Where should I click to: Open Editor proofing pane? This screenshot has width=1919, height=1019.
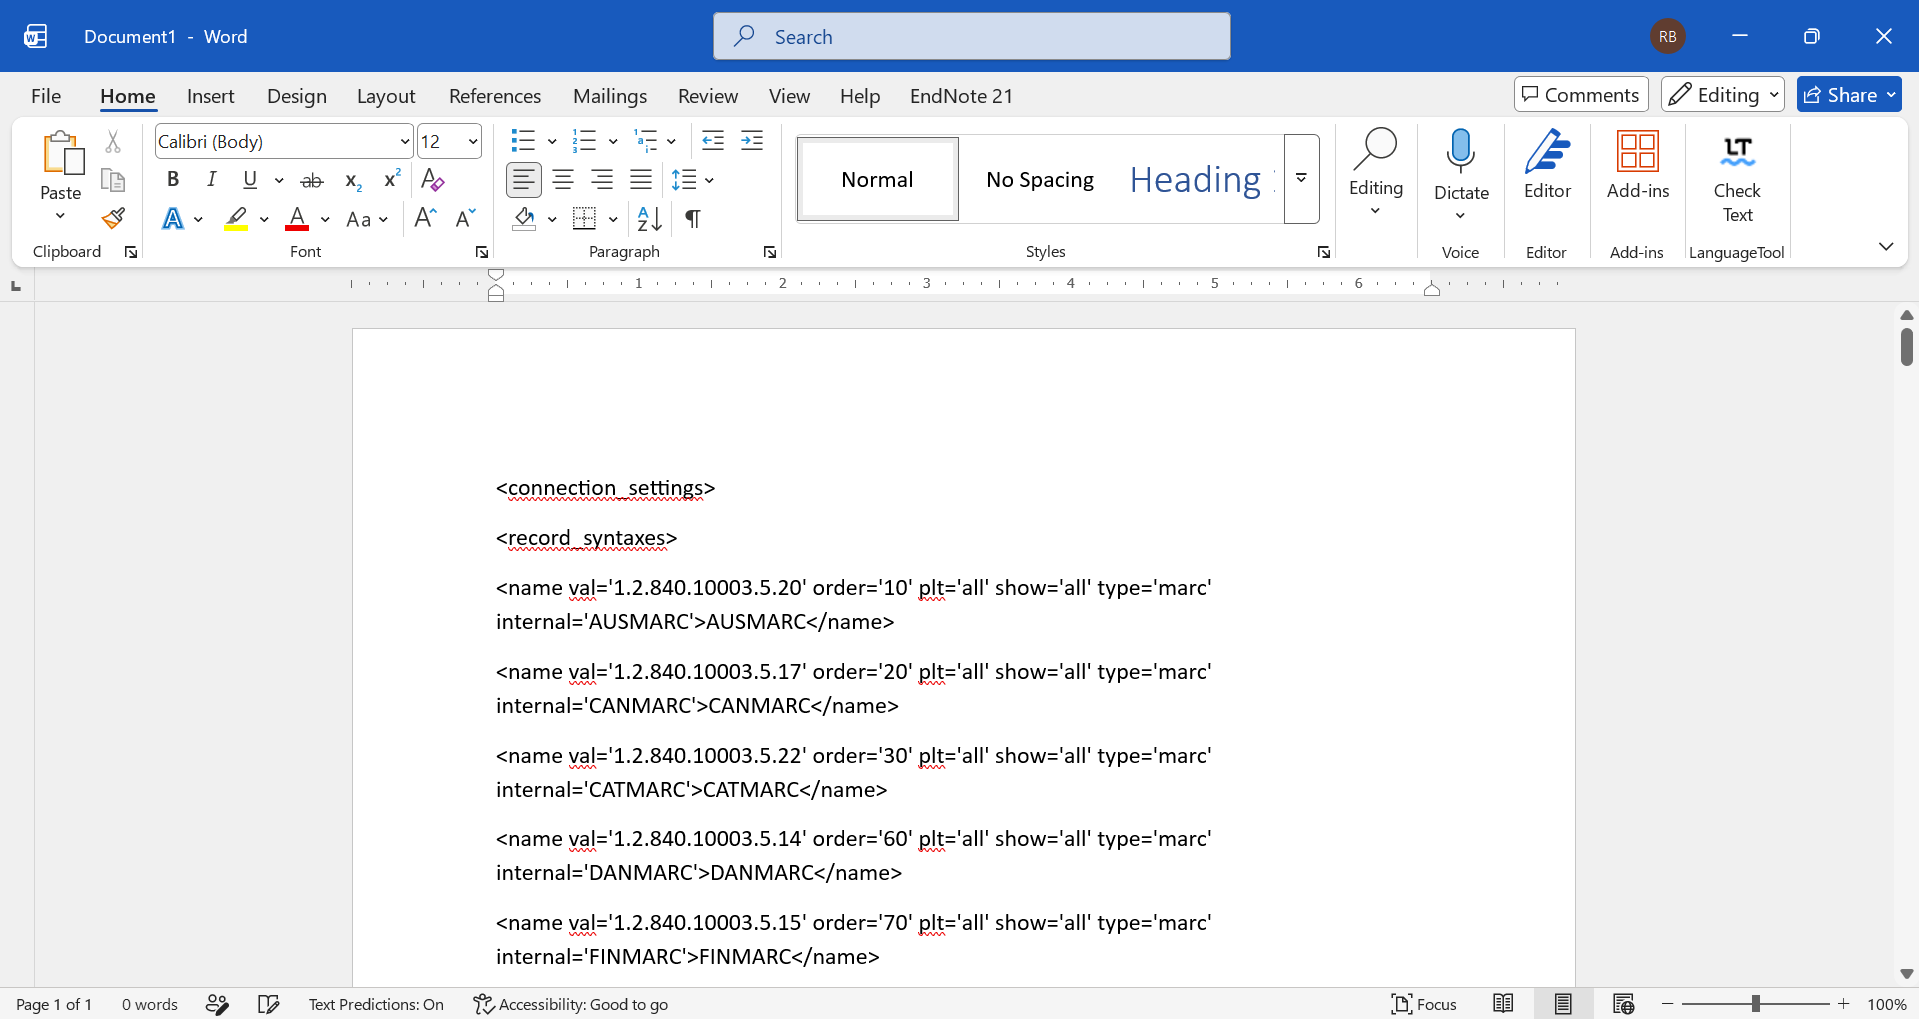click(1547, 165)
